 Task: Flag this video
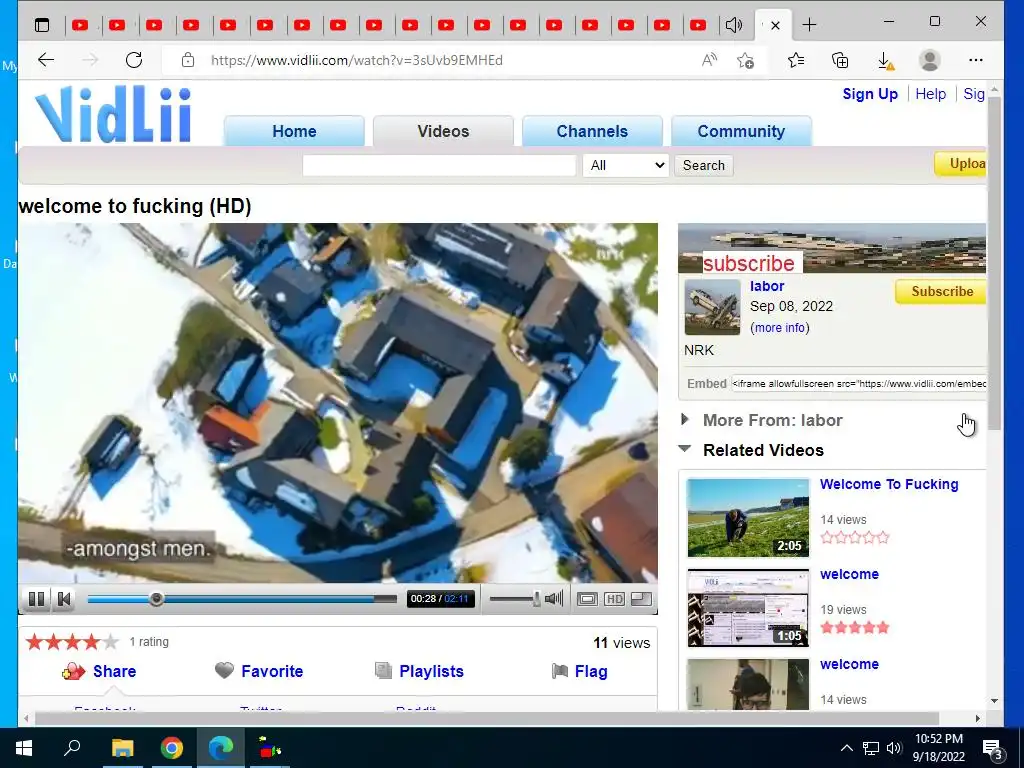[x=591, y=671]
